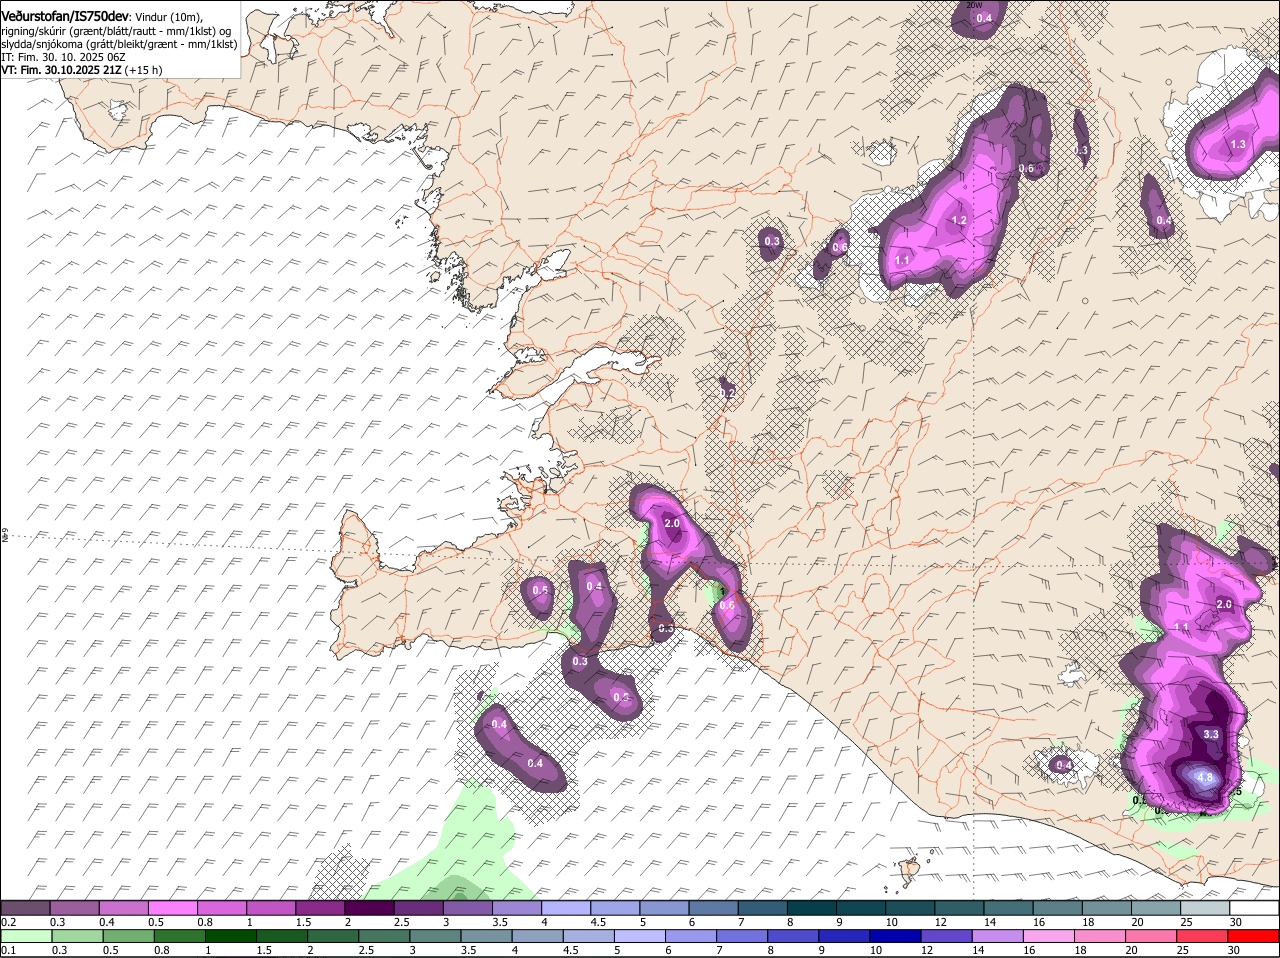Pick the pale green lower swatch between 0.1 and 0.3
Screen dimensions: 1280x958
27,936
